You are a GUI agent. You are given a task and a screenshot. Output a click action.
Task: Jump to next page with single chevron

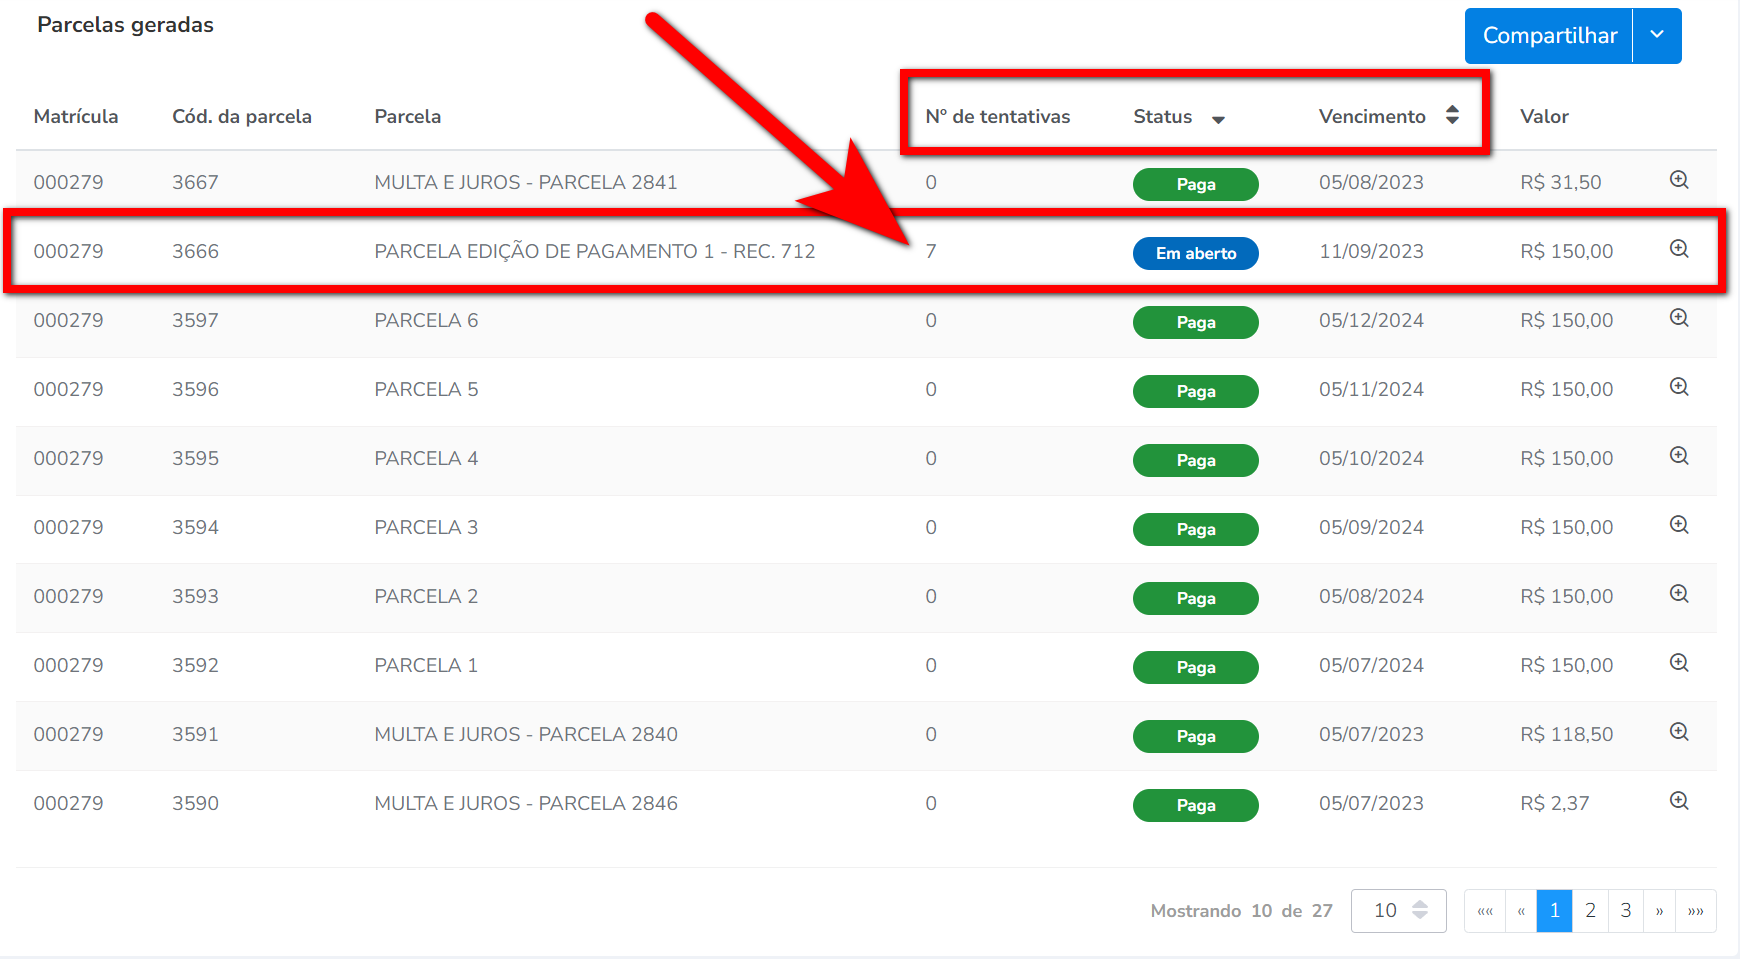[1659, 910]
